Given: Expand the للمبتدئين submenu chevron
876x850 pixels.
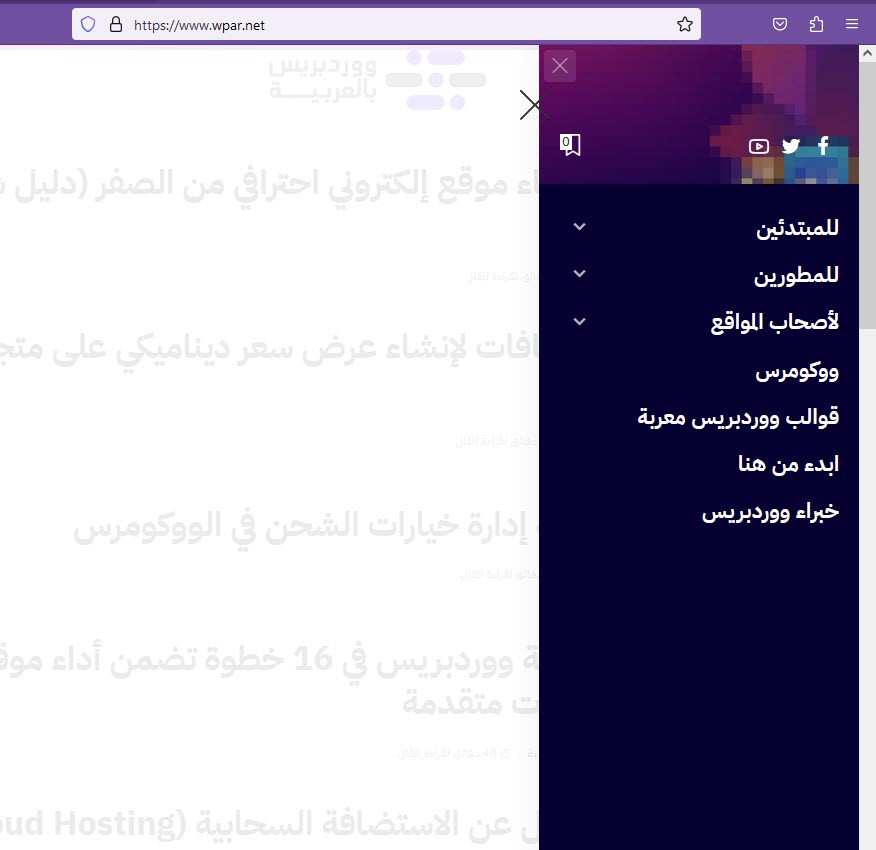Looking at the screenshot, I should [x=579, y=227].
